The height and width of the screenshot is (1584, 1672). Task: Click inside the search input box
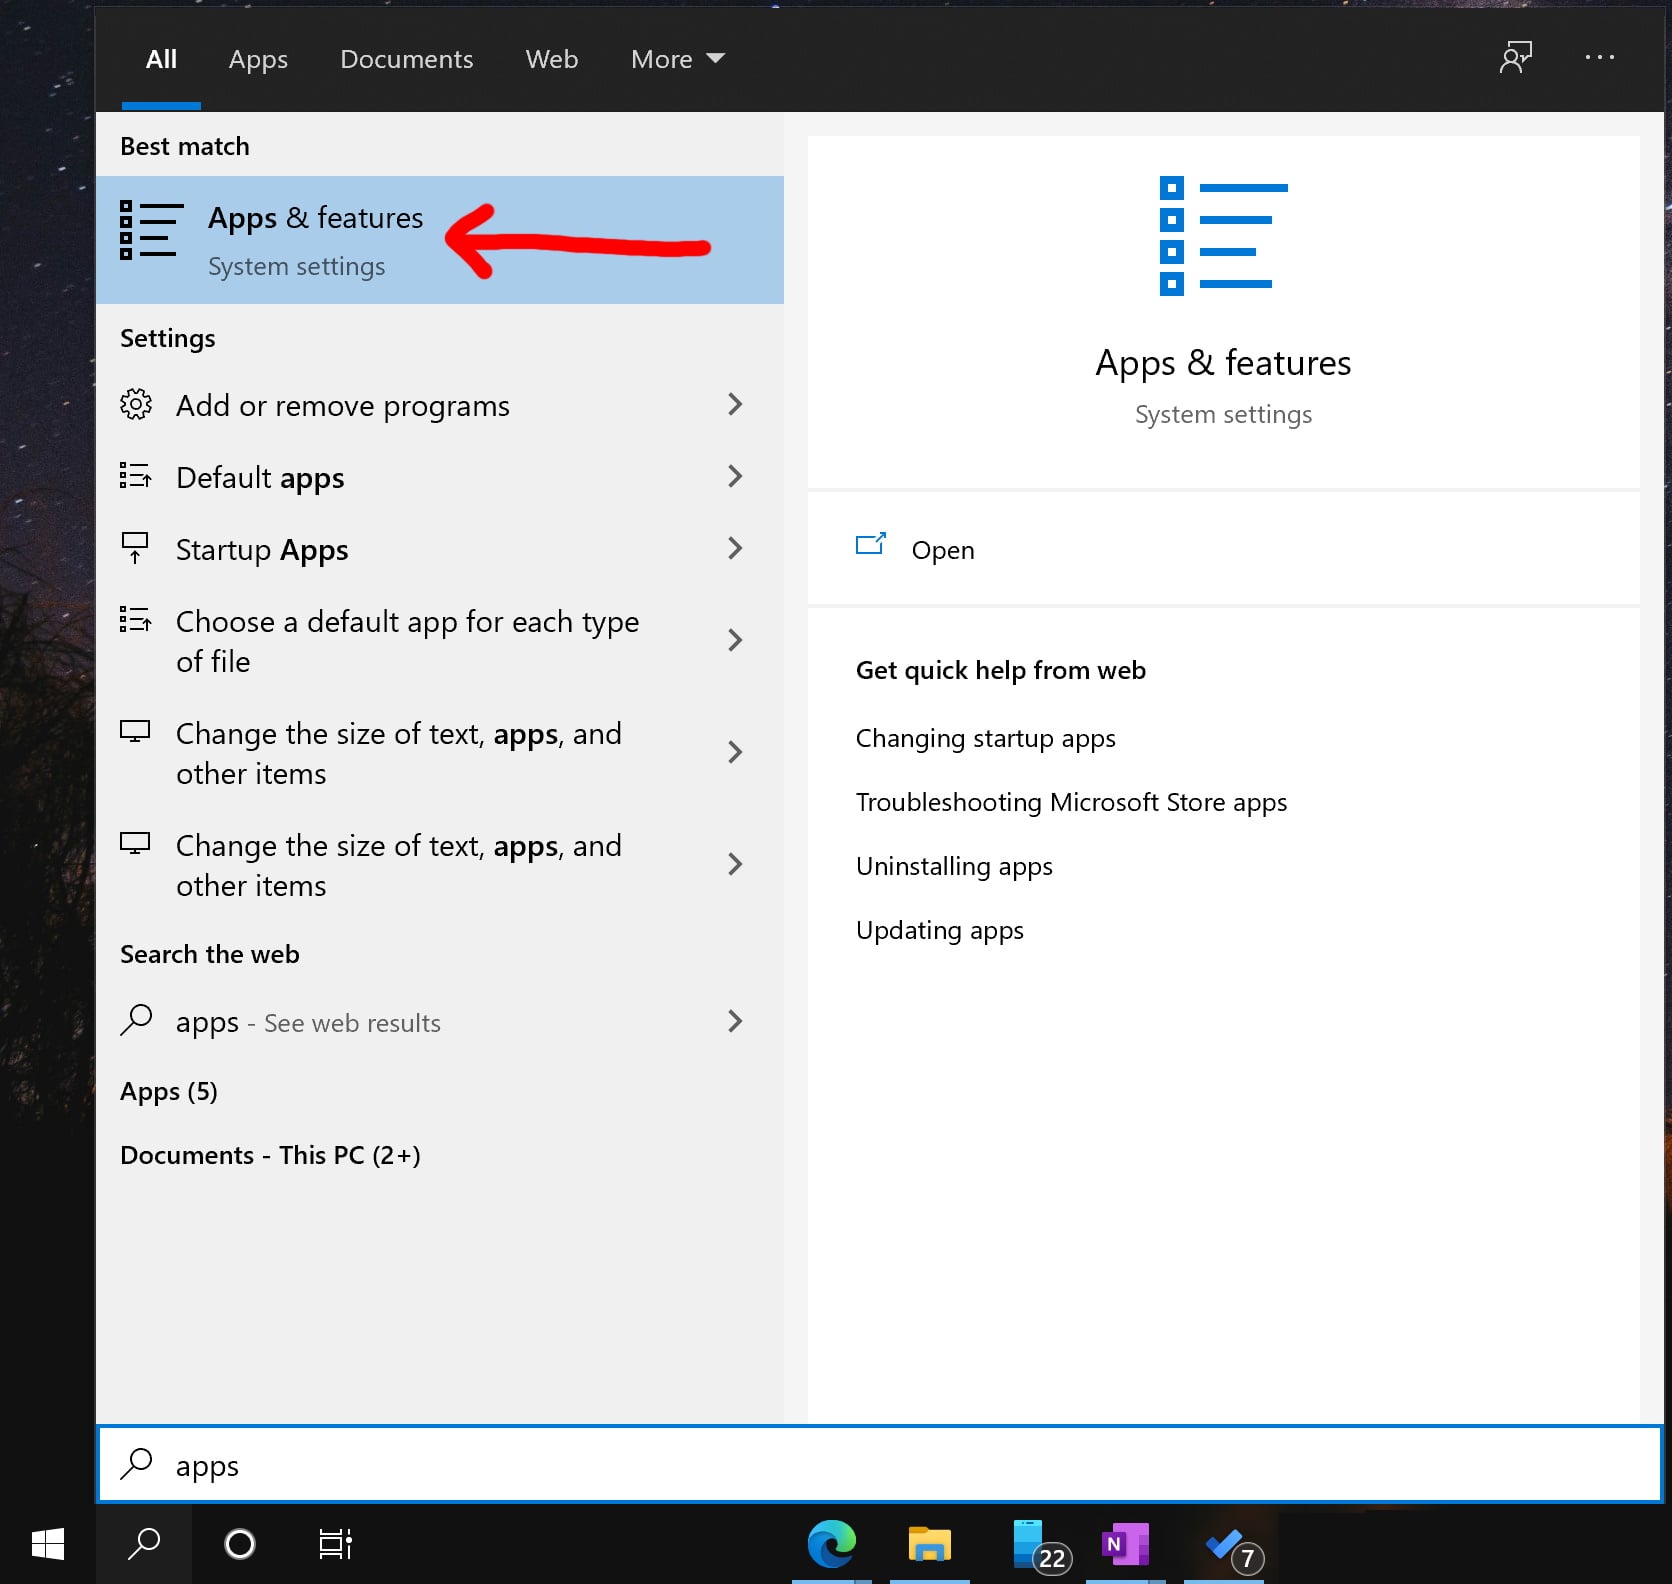(600, 1465)
